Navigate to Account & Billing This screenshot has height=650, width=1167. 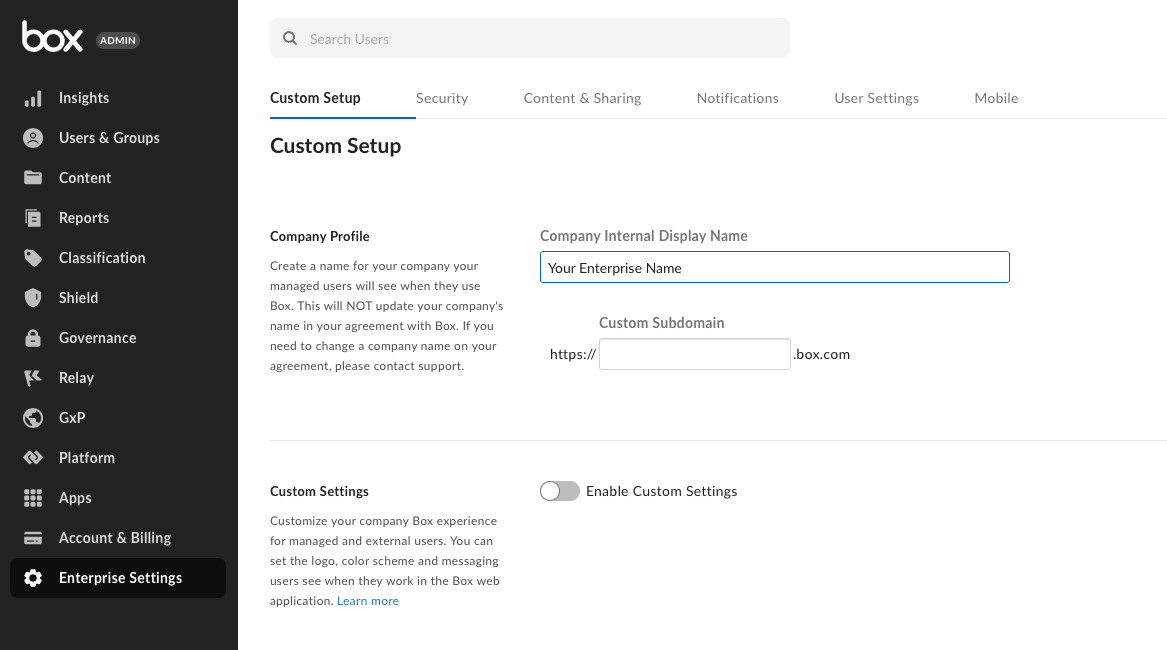click(x=113, y=538)
